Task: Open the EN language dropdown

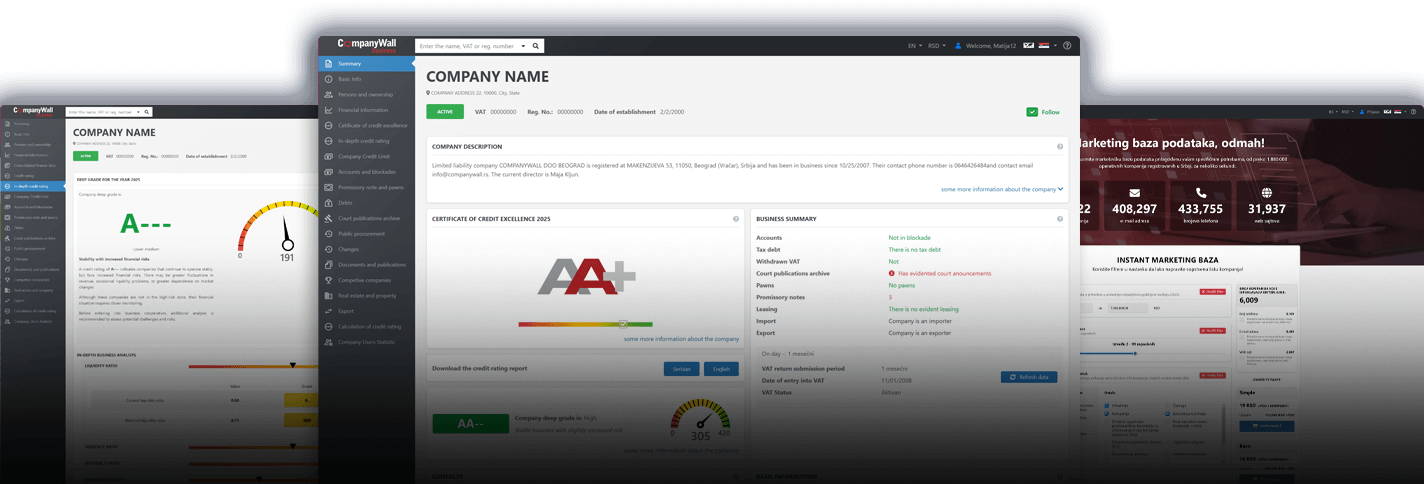Action: pos(914,46)
